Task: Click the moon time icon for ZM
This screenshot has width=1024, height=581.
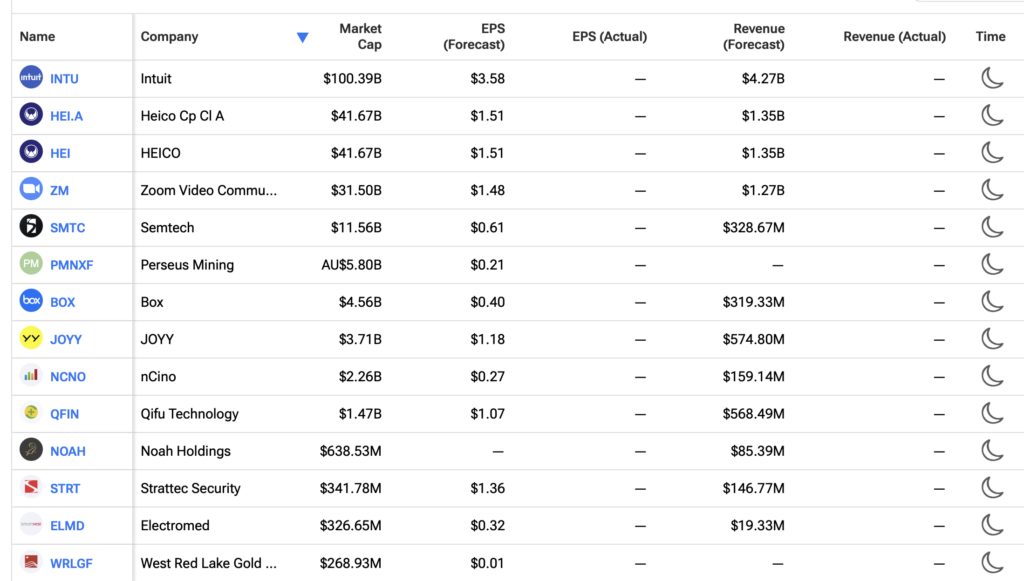Action: 992,189
